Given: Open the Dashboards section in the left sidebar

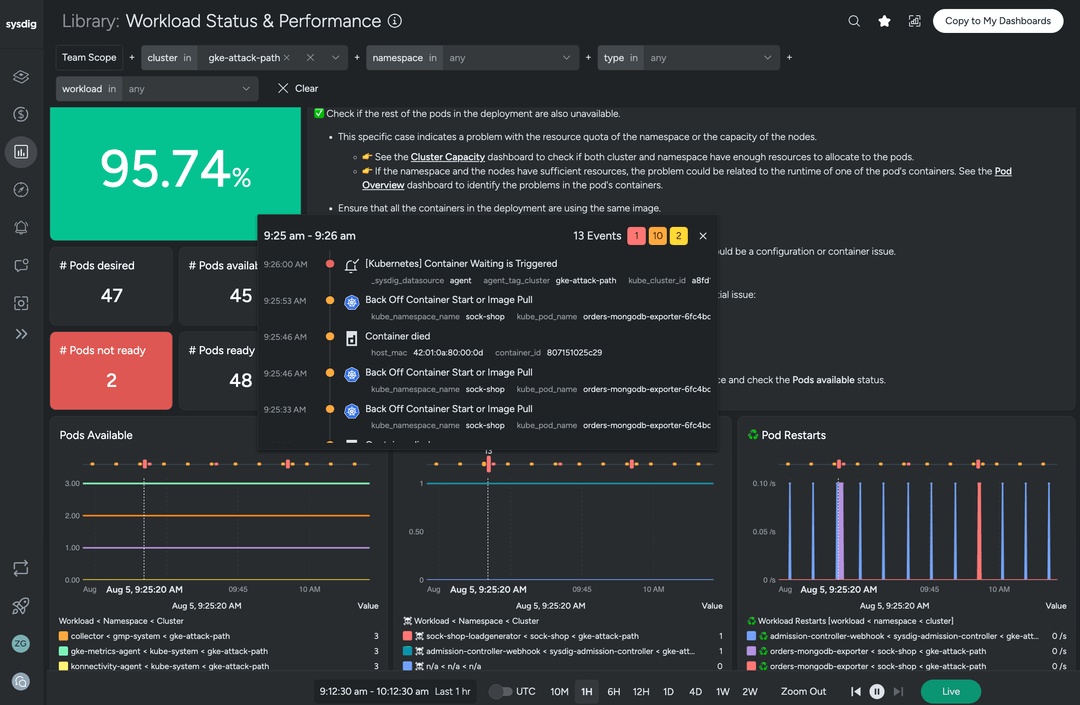Looking at the screenshot, I should [21, 151].
